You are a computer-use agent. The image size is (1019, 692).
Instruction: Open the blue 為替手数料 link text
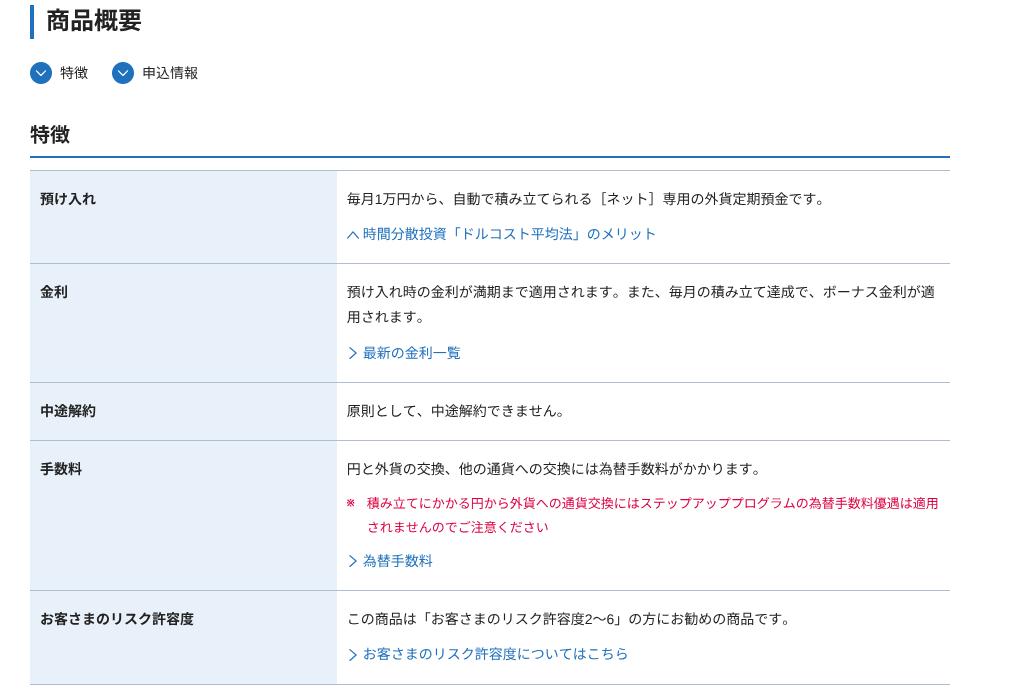[x=397, y=561]
